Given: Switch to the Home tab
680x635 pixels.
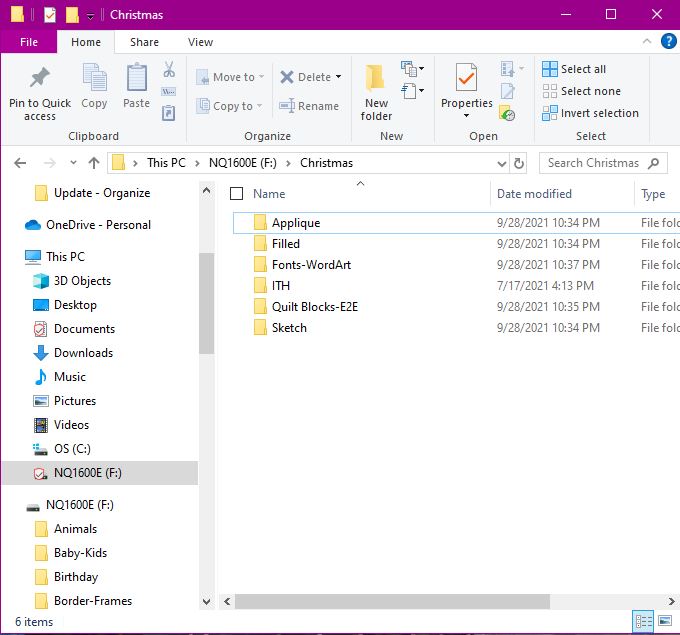Looking at the screenshot, I should (86, 42).
